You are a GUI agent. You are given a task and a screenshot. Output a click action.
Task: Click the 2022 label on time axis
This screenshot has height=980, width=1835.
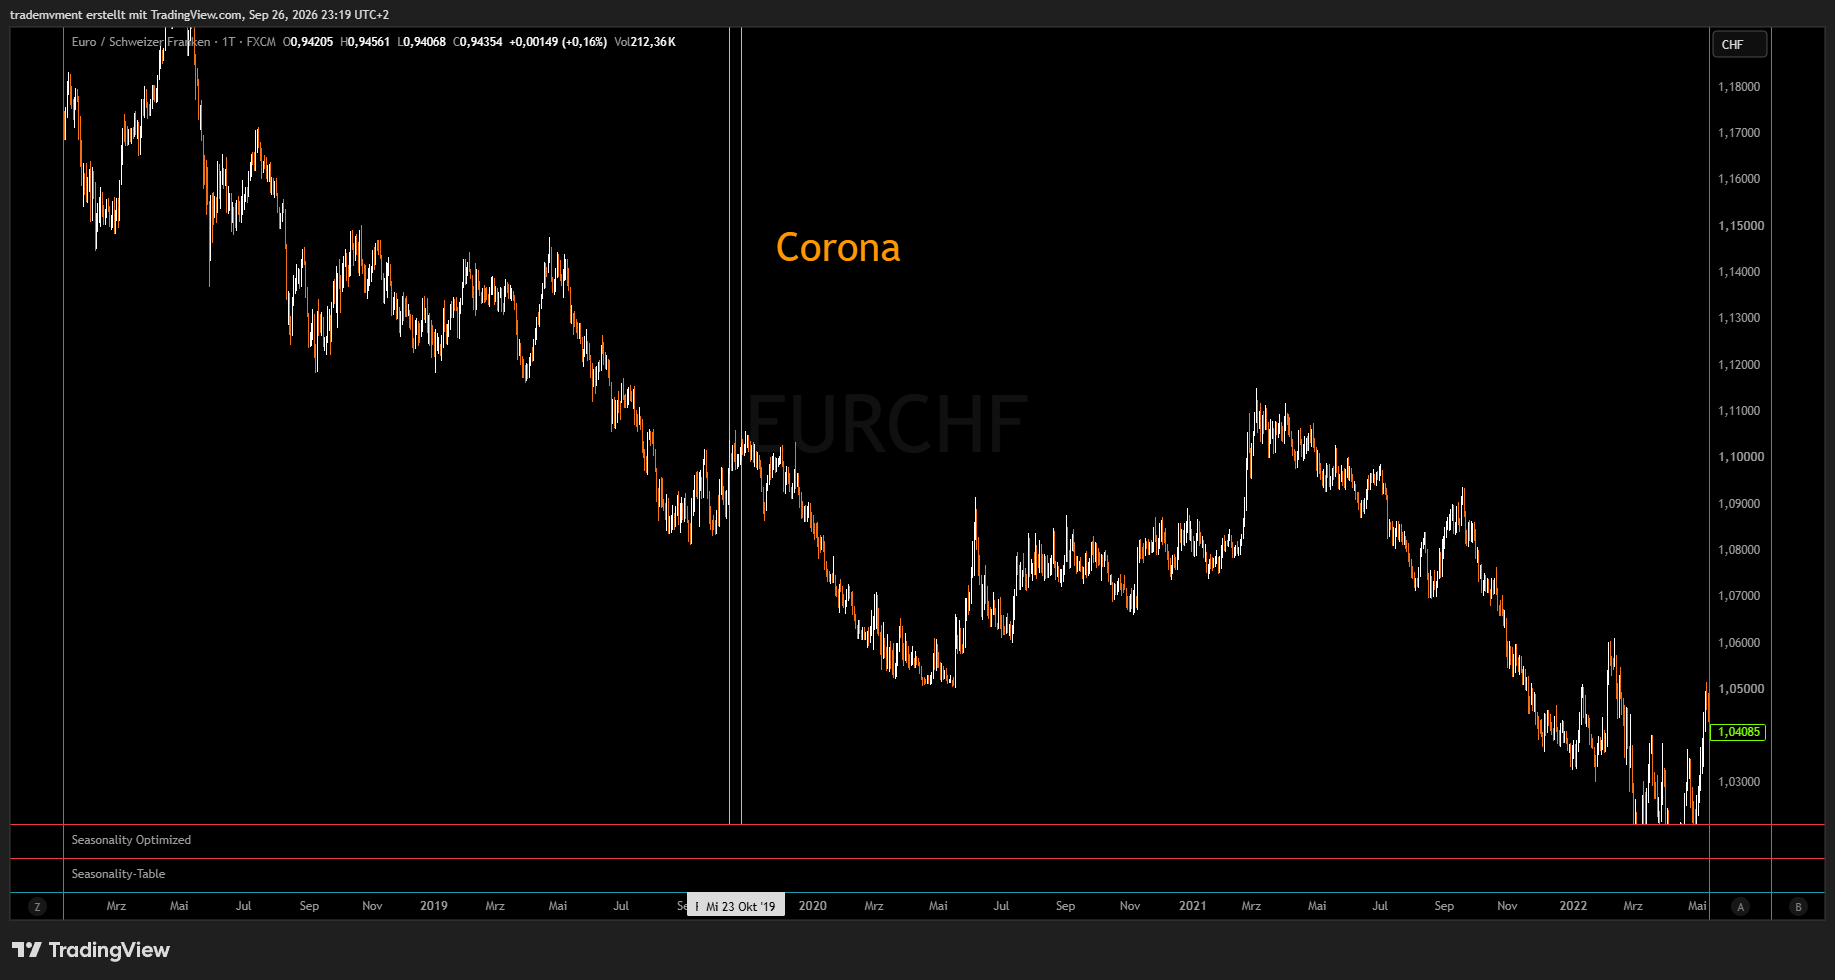point(1573,906)
